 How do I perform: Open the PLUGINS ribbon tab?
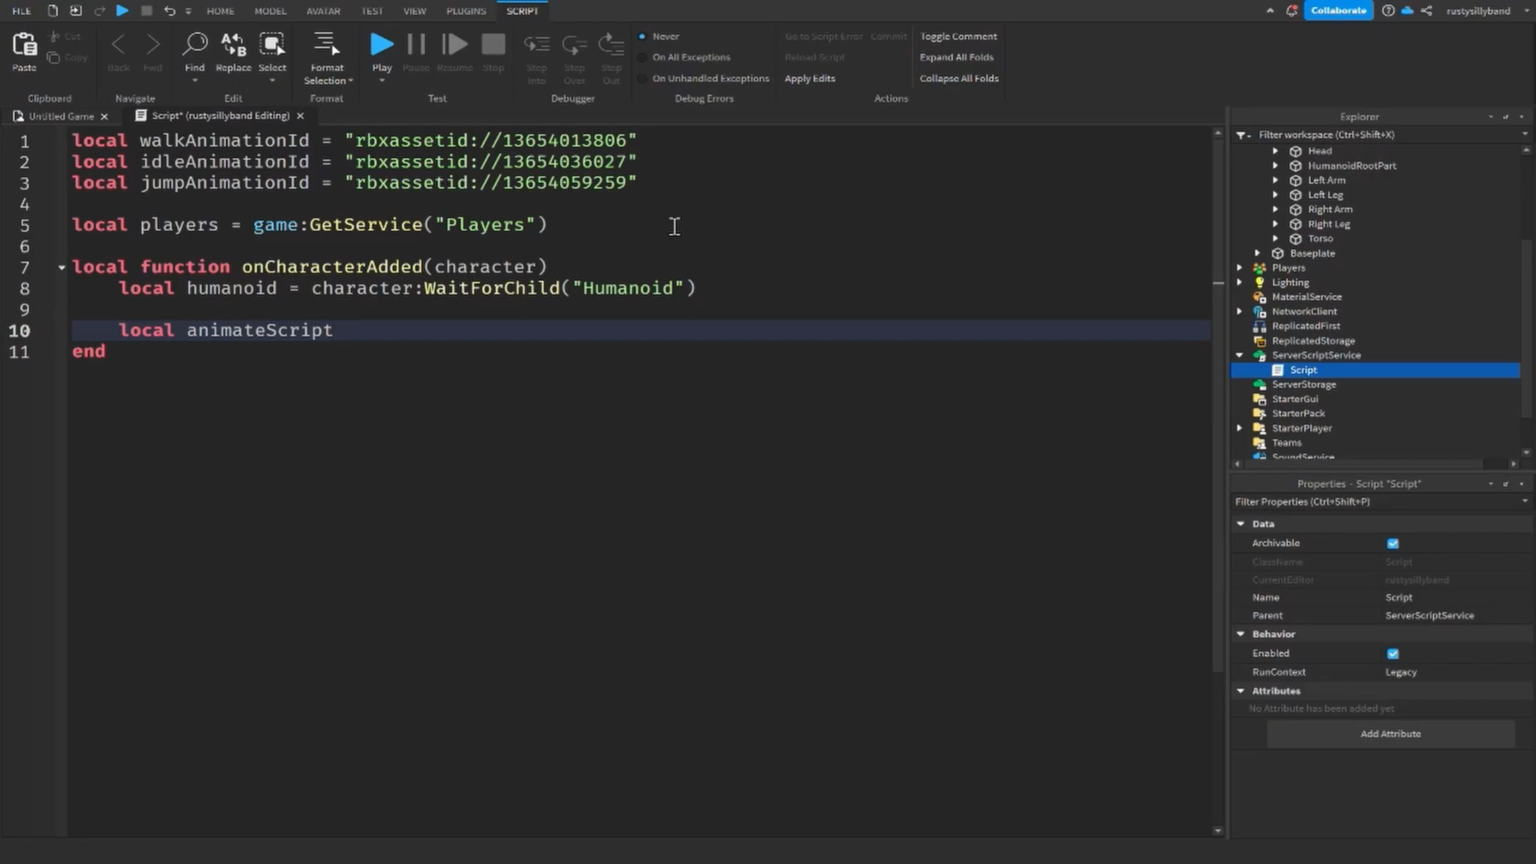coord(466,11)
